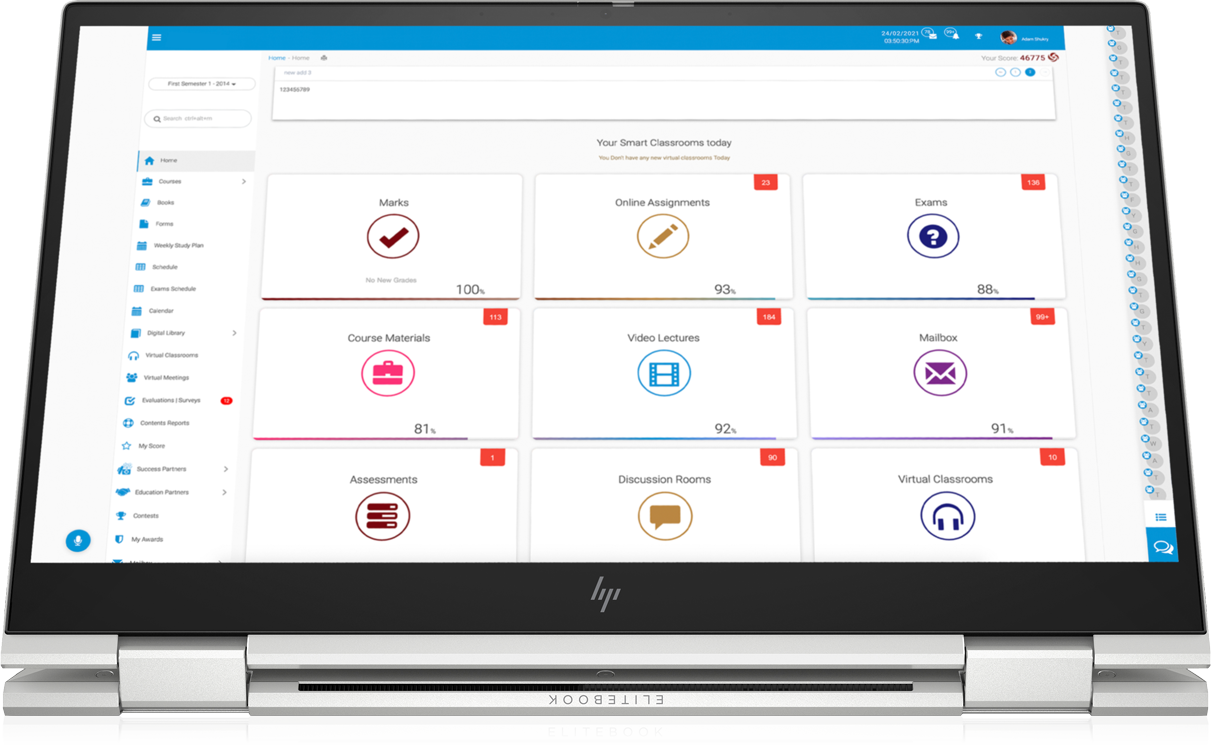
Task: Open the Course Materials briefcase icon
Action: click(x=388, y=373)
